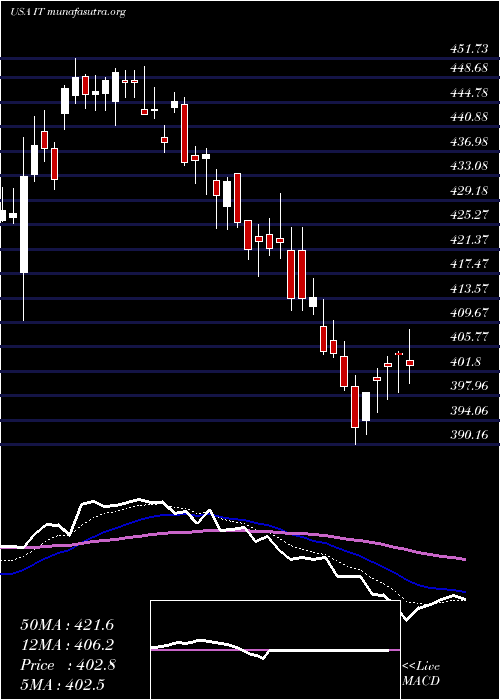Click the 413.57 price axis label

point(469,288)
